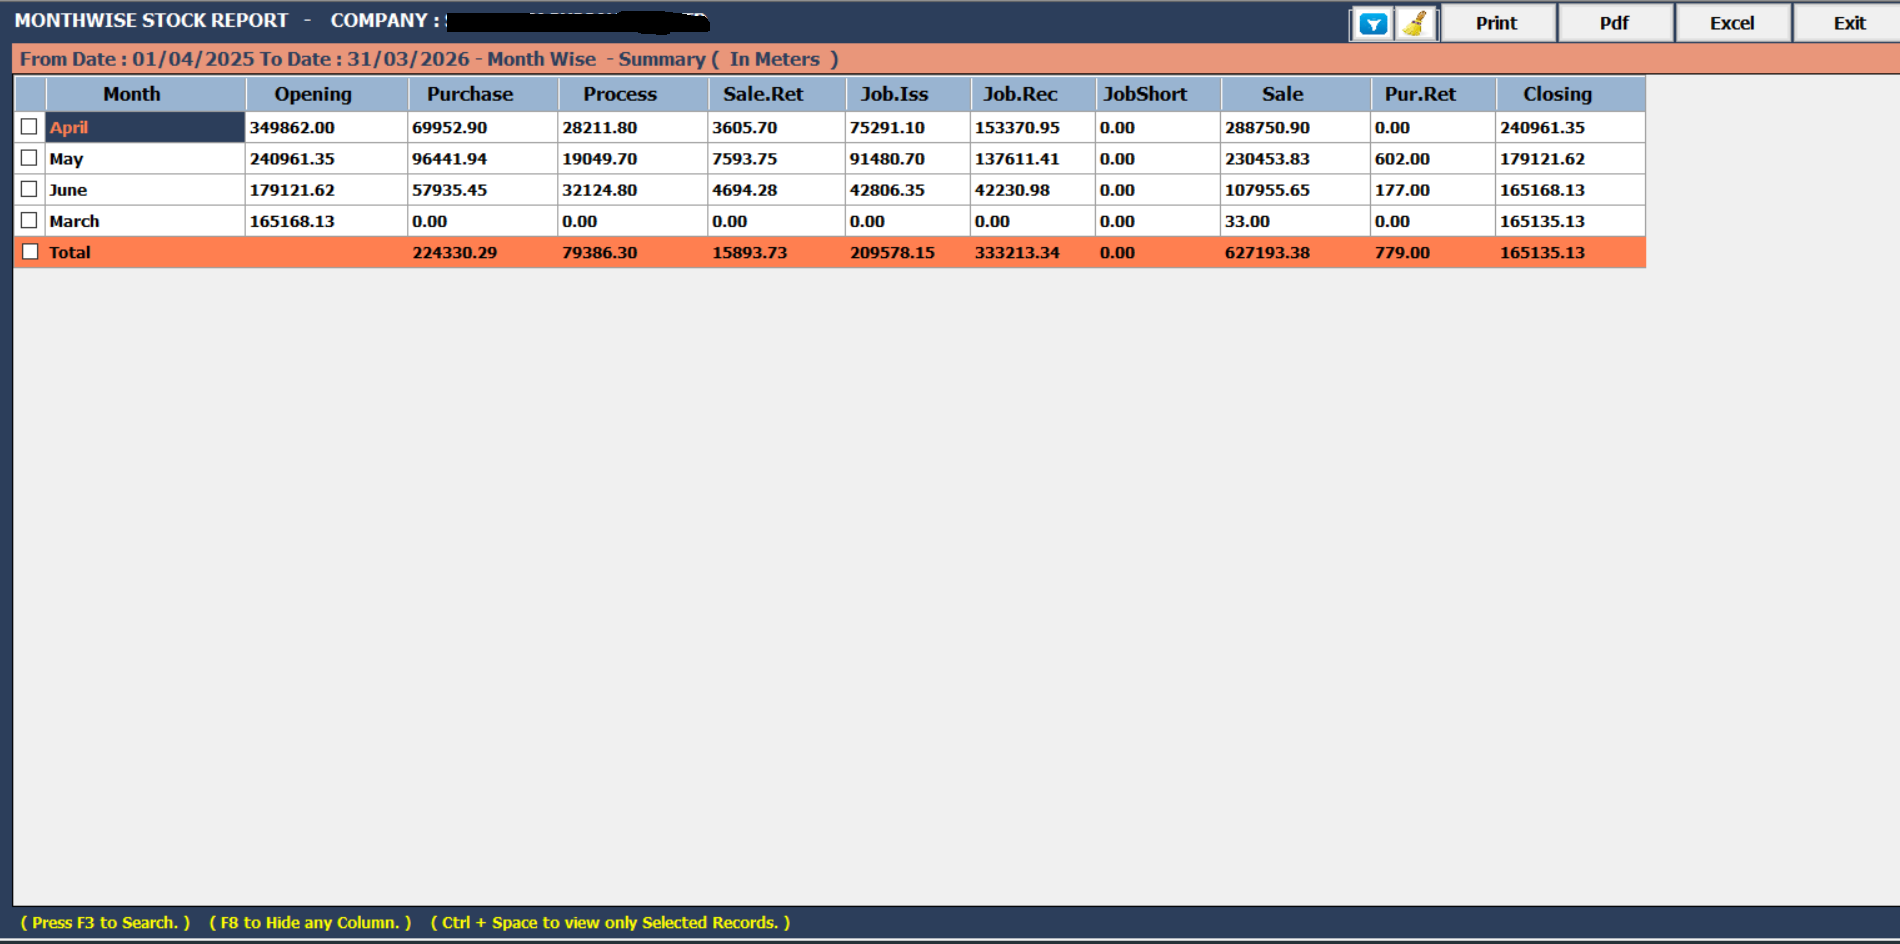
Task: Sort the Purchase column
Action: coord(469,93)
